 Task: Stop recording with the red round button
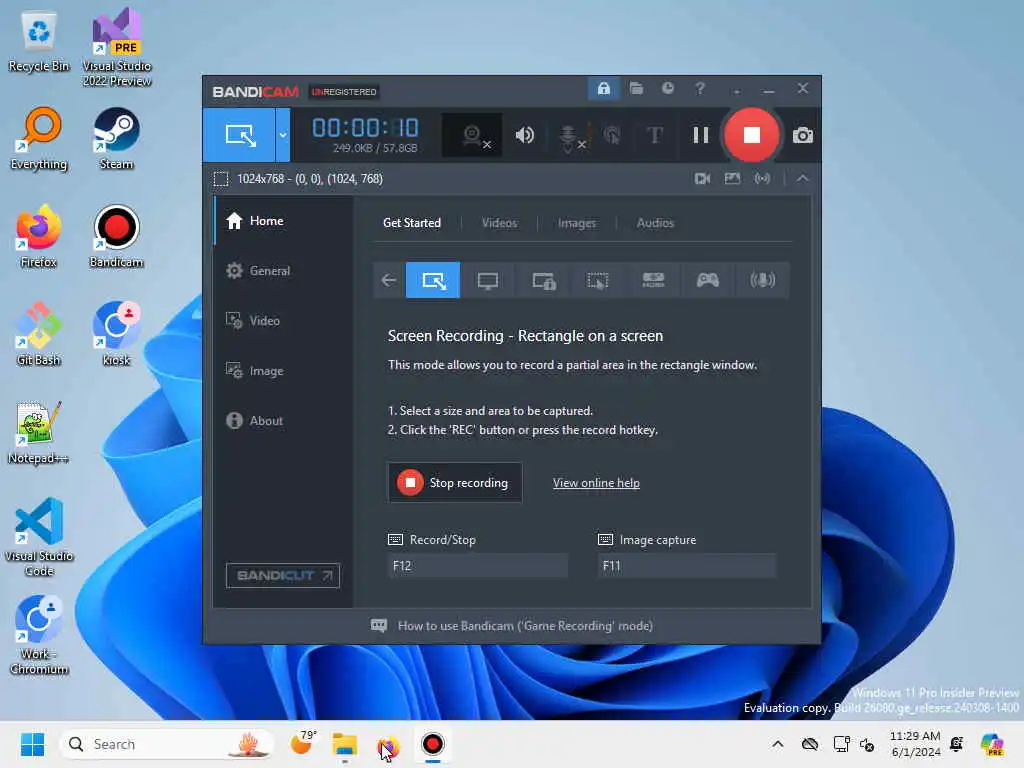coord(752,135)
